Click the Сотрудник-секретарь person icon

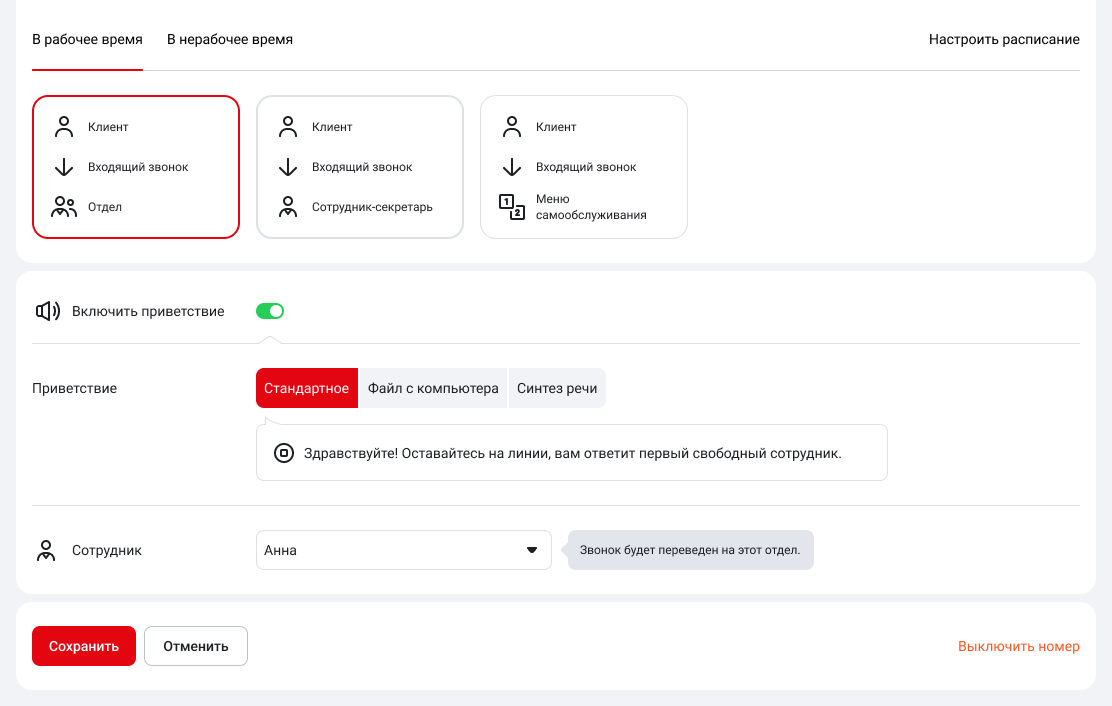click(288, 207)
